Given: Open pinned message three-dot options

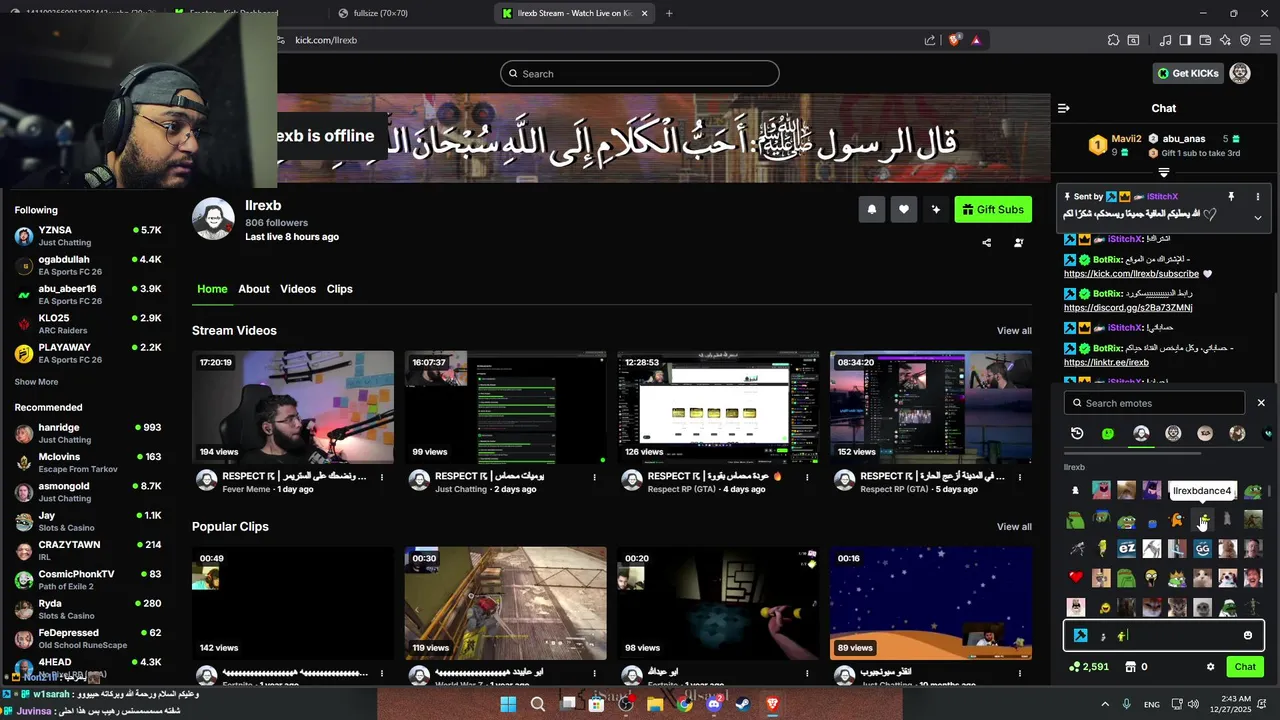Looking at the screenshot, I should point(1258,197).
